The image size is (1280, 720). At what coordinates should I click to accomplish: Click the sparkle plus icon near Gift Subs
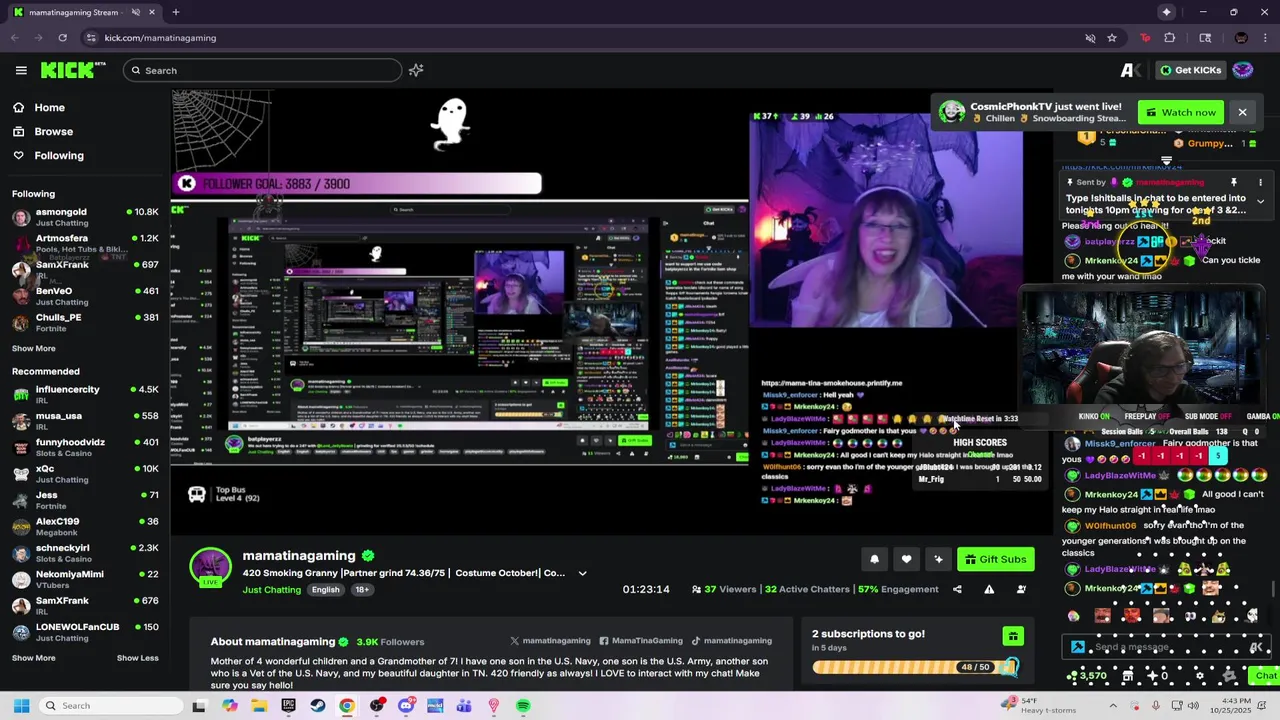938,559
